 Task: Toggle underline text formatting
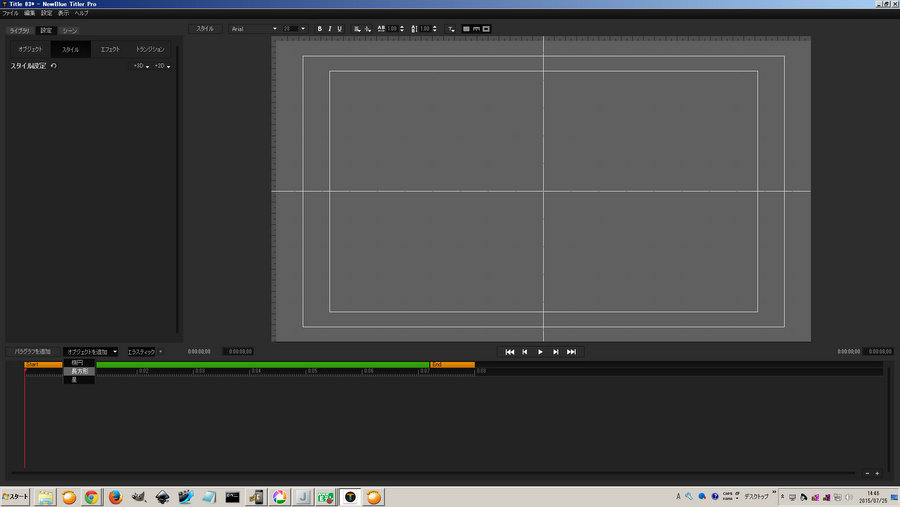339,29
